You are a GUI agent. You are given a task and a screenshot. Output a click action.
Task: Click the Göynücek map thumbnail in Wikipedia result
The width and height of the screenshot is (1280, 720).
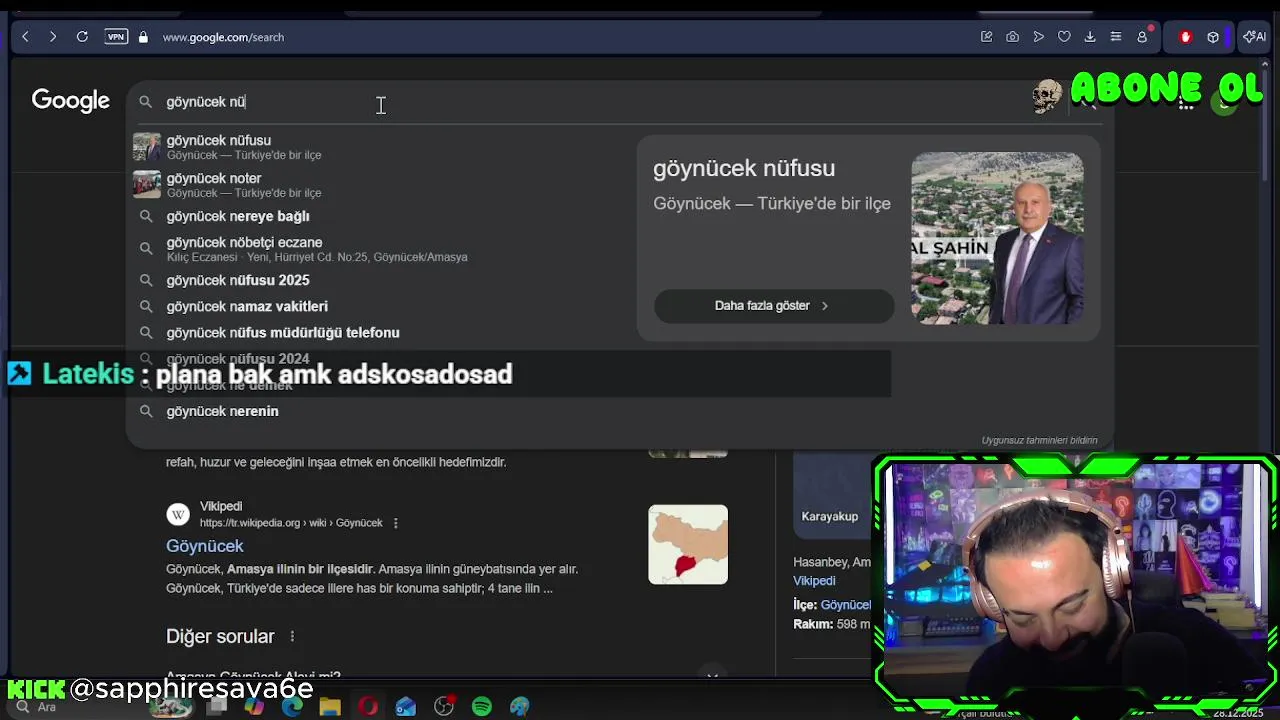coord(688,544)
